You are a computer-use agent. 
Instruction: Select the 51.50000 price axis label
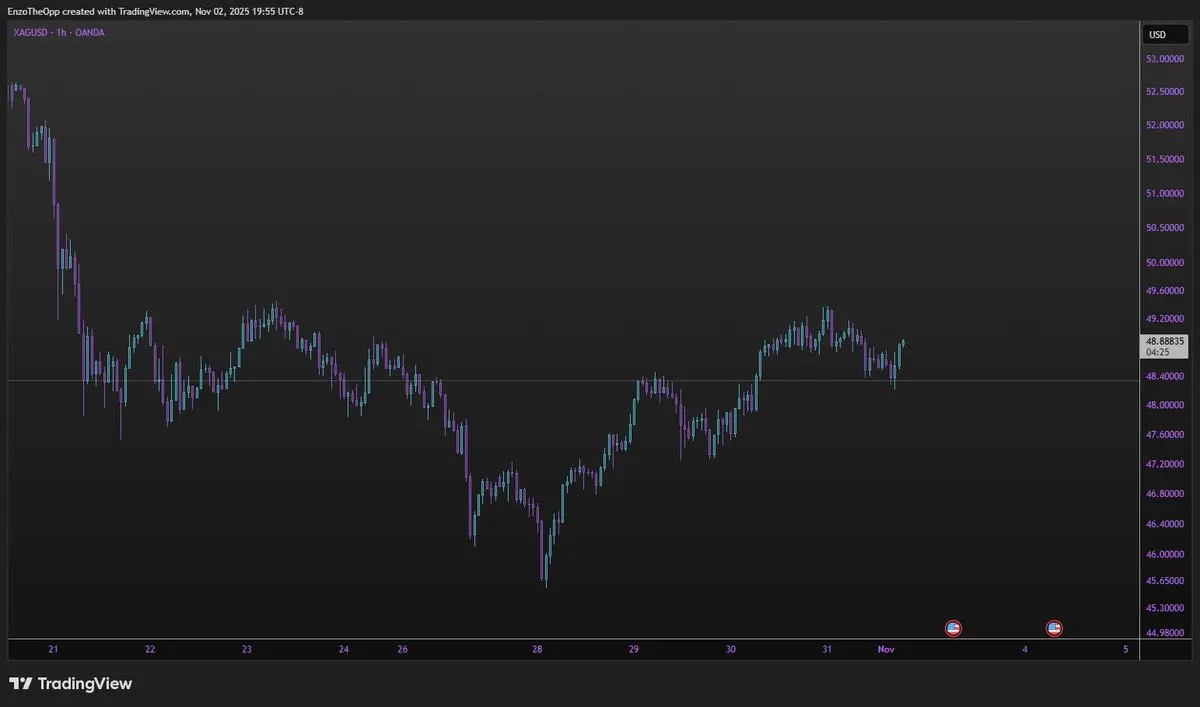click(x=1165, y=159)
